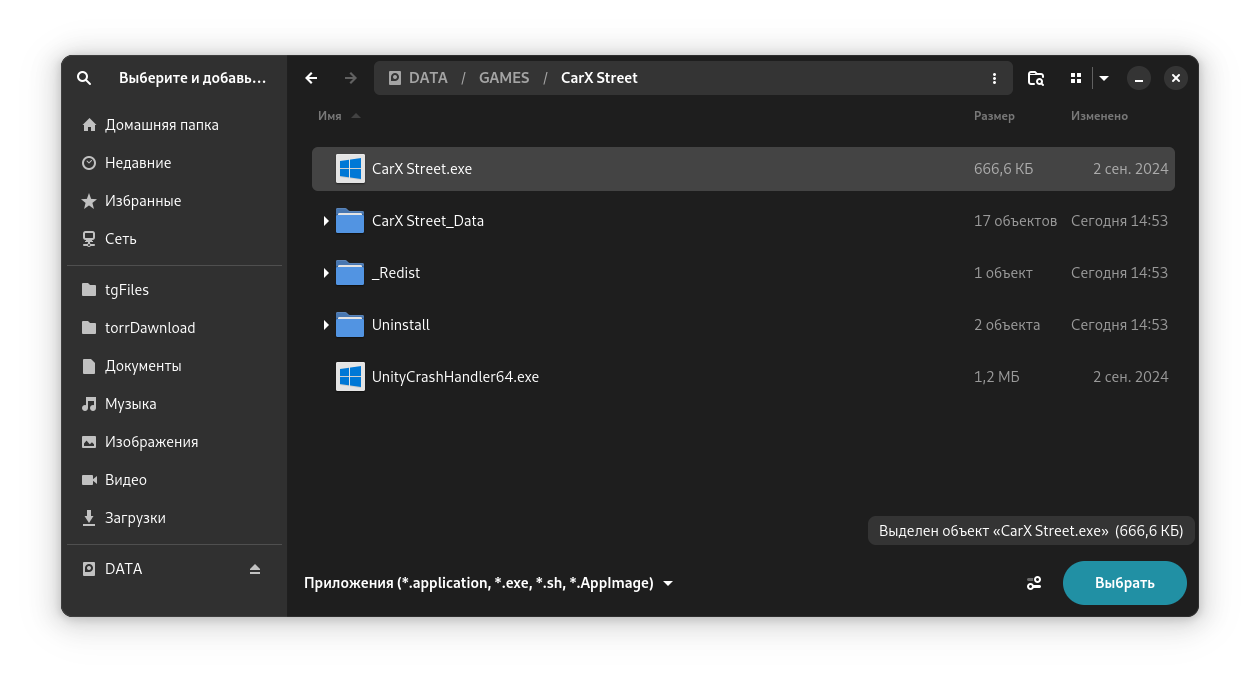Click the DATA disk icon in sidebar
Image resolution: width=1260 pixels, height=684 pixels.
point(89,569)
